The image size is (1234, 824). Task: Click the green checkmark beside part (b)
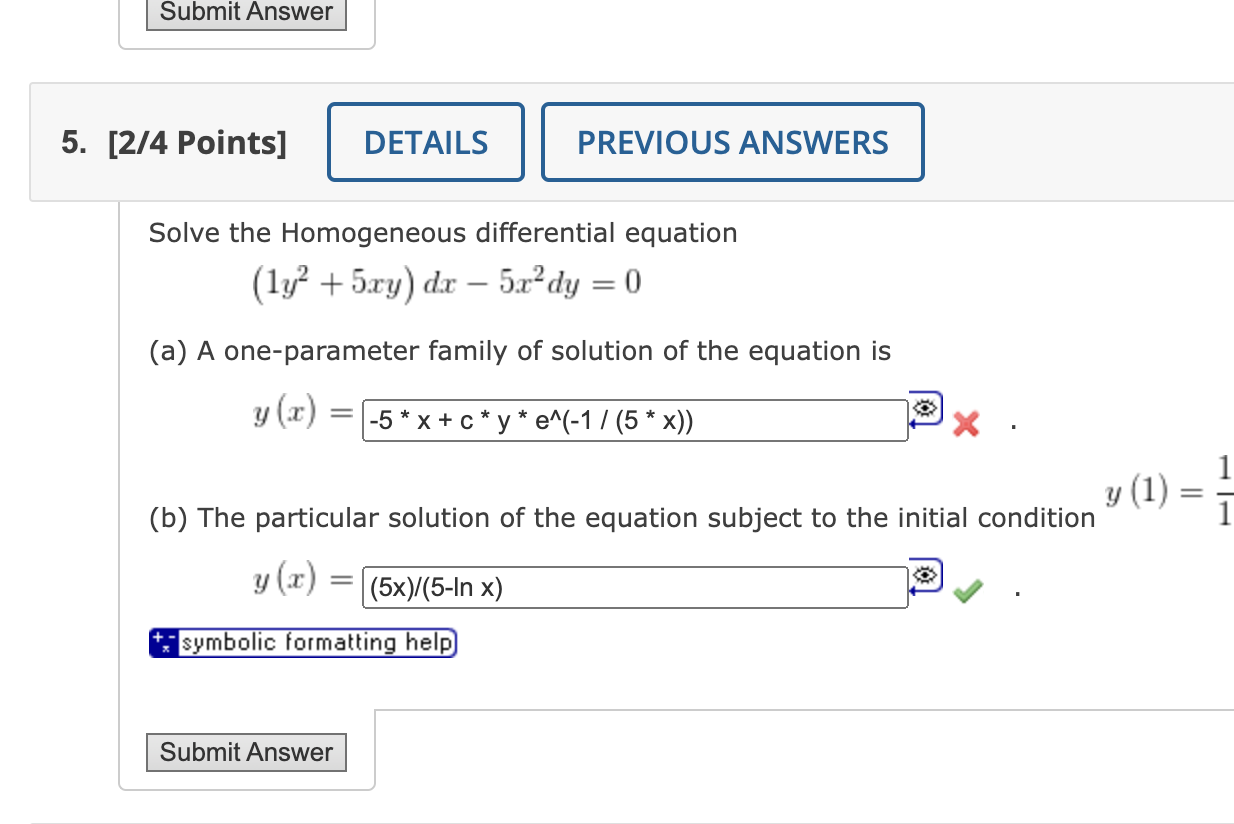[966, 591]
